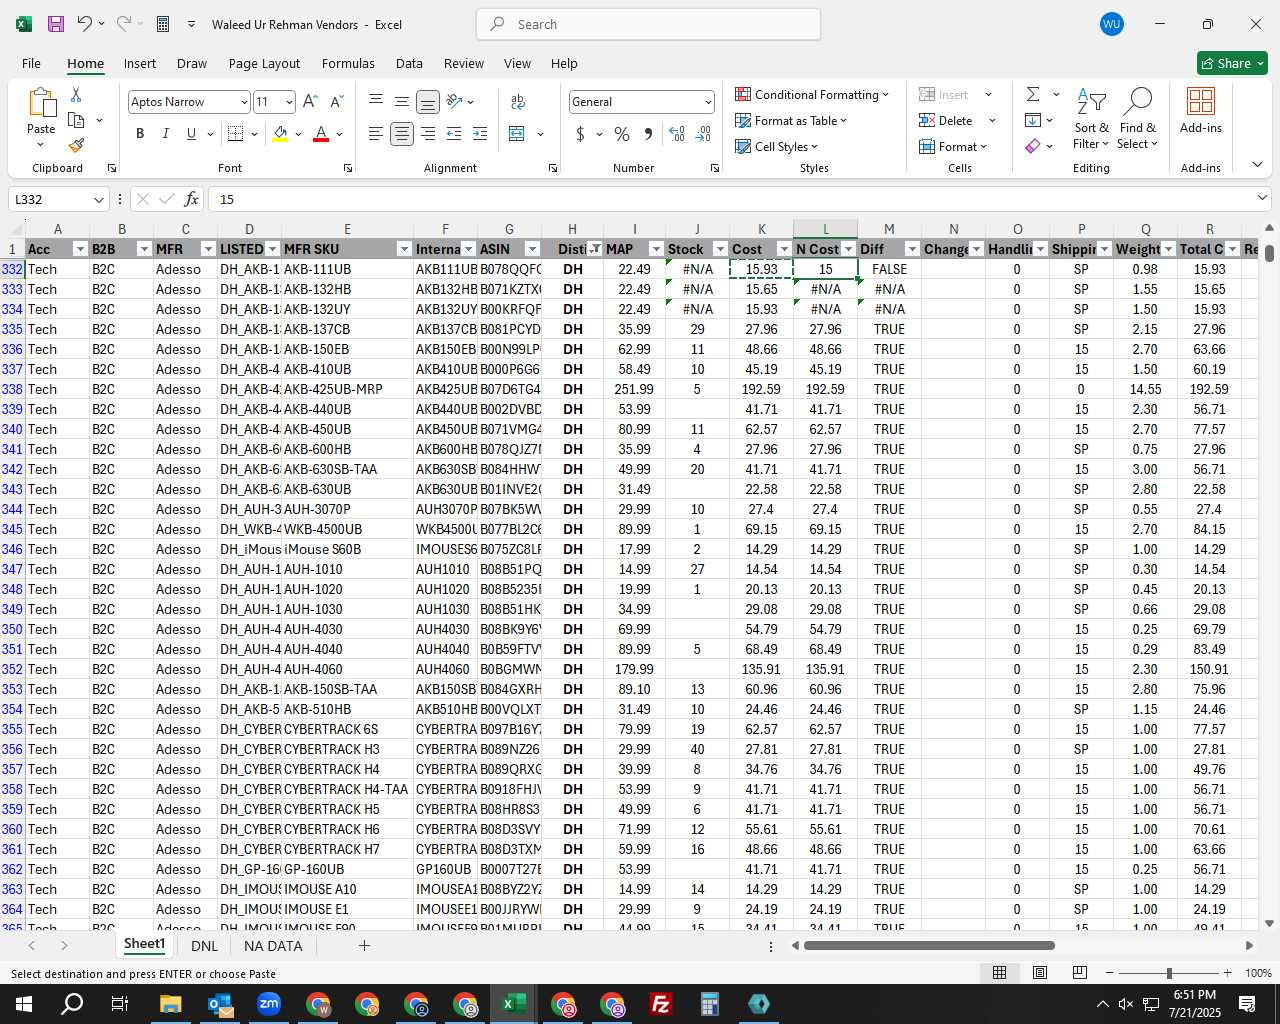Apply Percent Style format
This screenshot has width=1280, height=1024.
pyautogui.click(x=622, y=133)
